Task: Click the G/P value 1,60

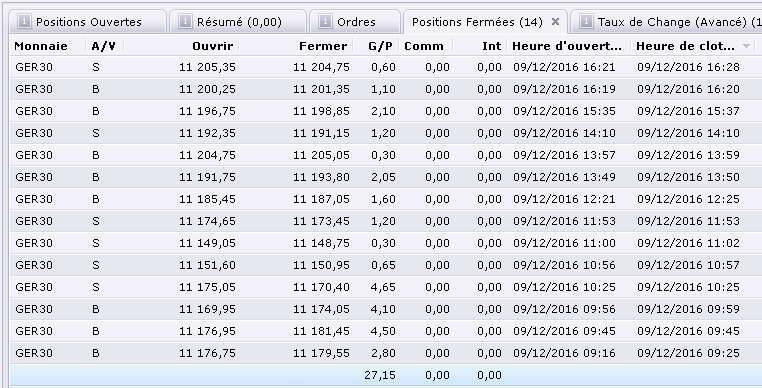Action: tap(383, 199)
